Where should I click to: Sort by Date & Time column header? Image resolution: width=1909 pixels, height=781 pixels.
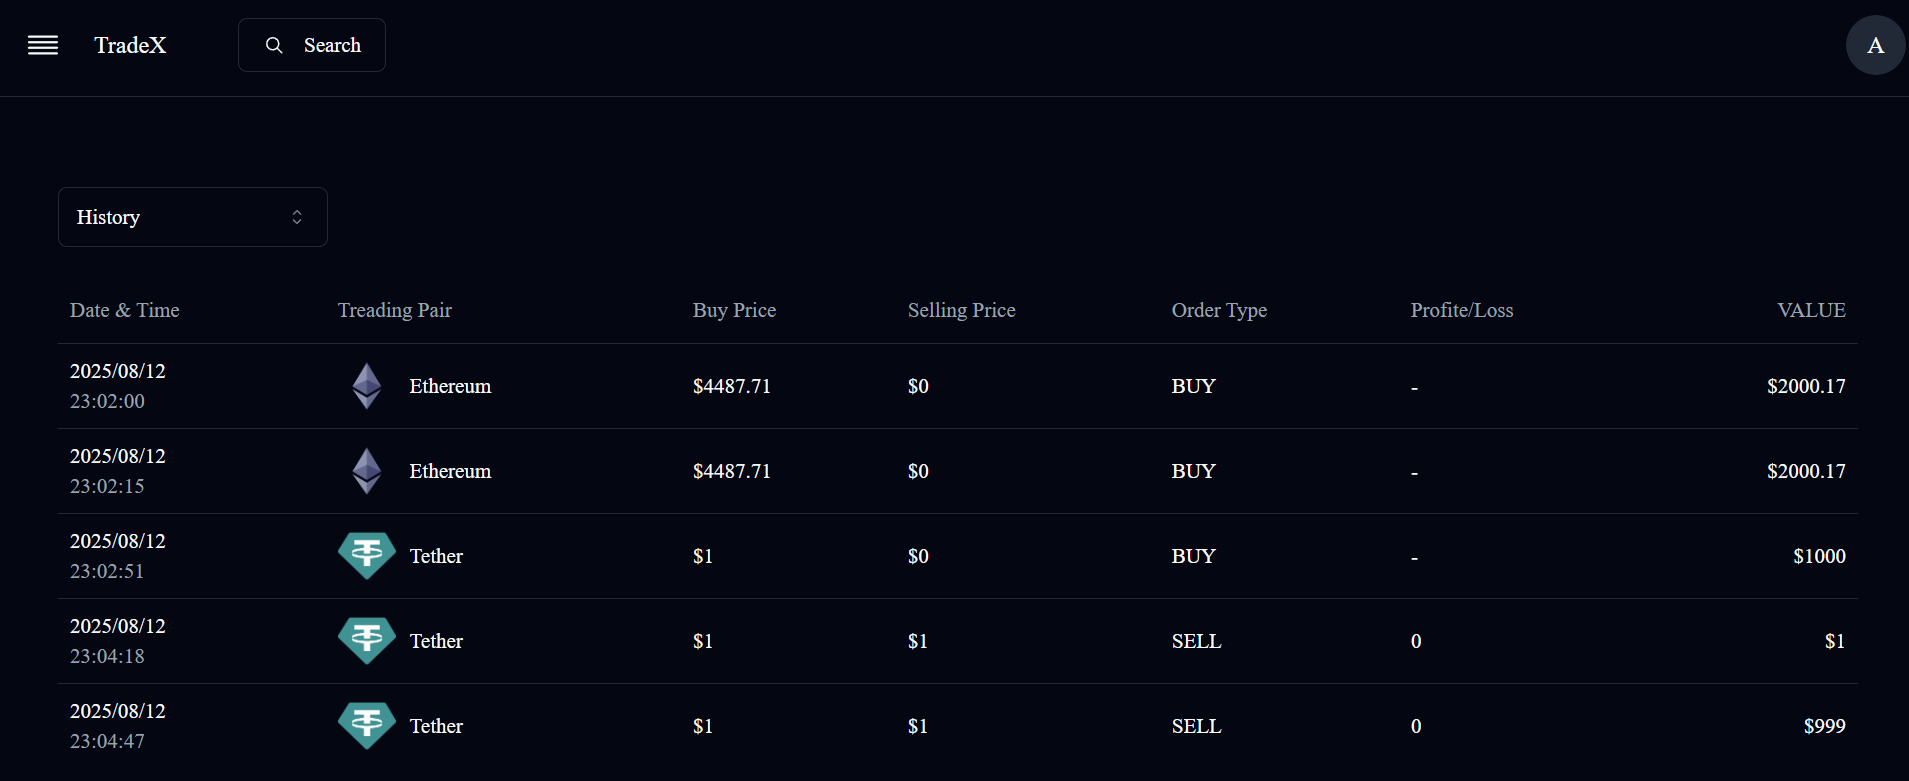click(x=125, y=310)
